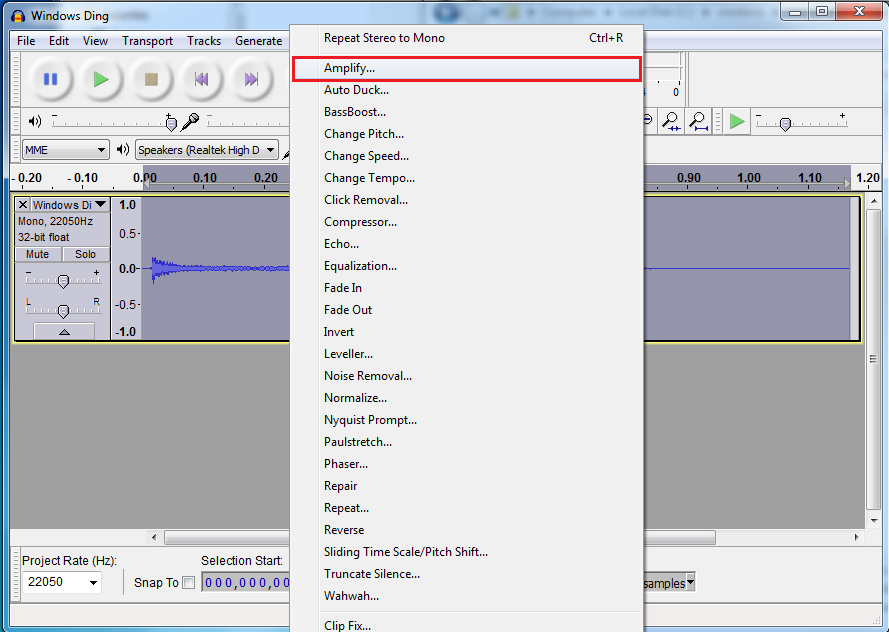Image resolution: width=889 pixels, height=632 pixels.
Task: Click the Fit Project zoom icon
Action: click(x=699, y=121)
